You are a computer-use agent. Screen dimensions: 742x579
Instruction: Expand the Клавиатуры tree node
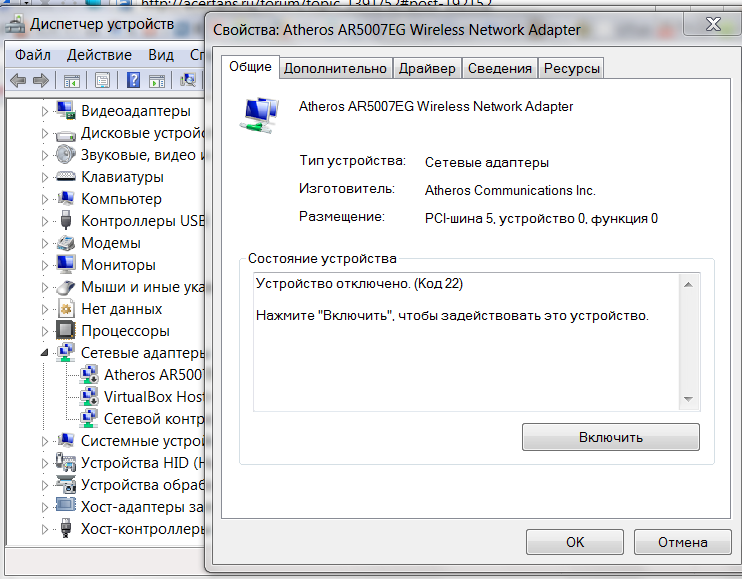(45, 177)
